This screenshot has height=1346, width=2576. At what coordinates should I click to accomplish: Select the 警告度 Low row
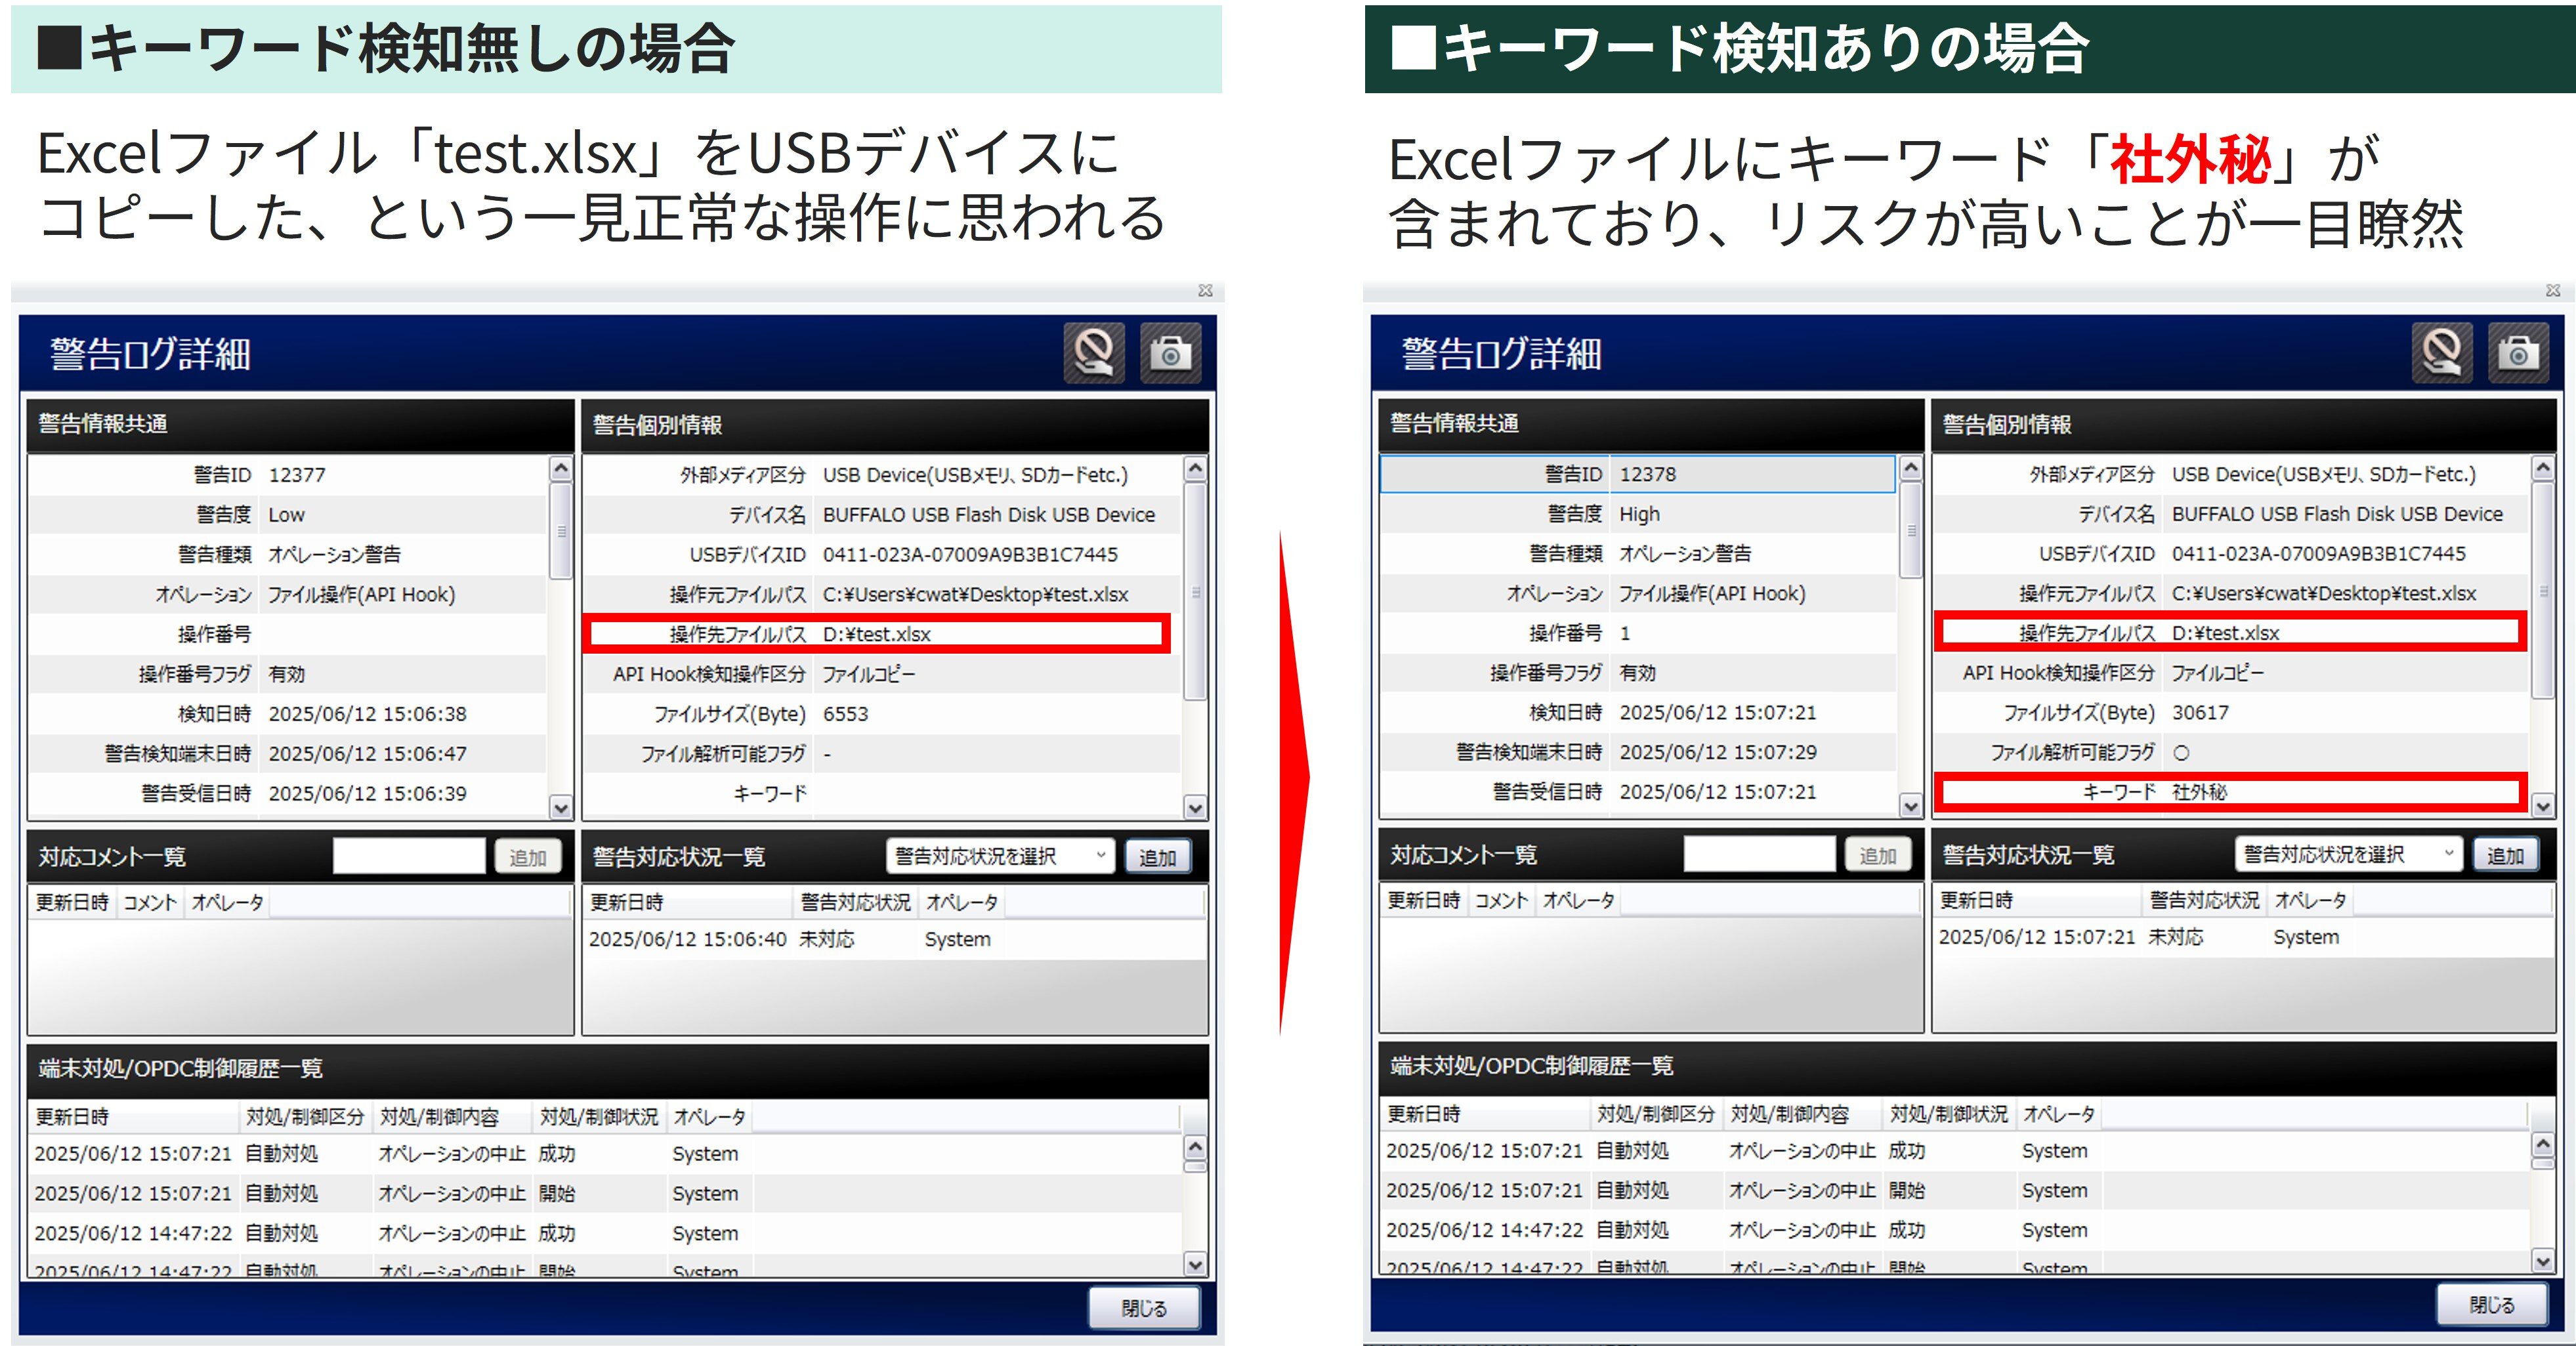288,515
